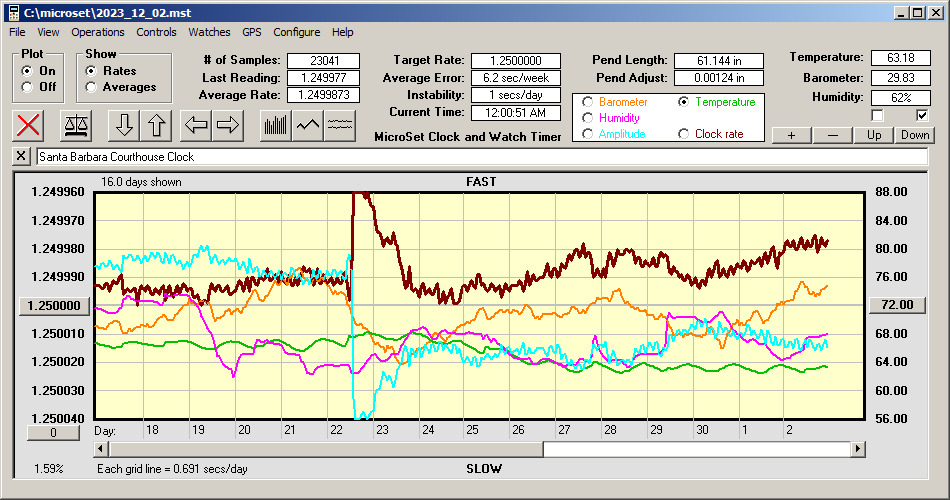The image size is (950, 500).
Task: Select the zigzag line graph style icon
Action: (x=308, y=125)
